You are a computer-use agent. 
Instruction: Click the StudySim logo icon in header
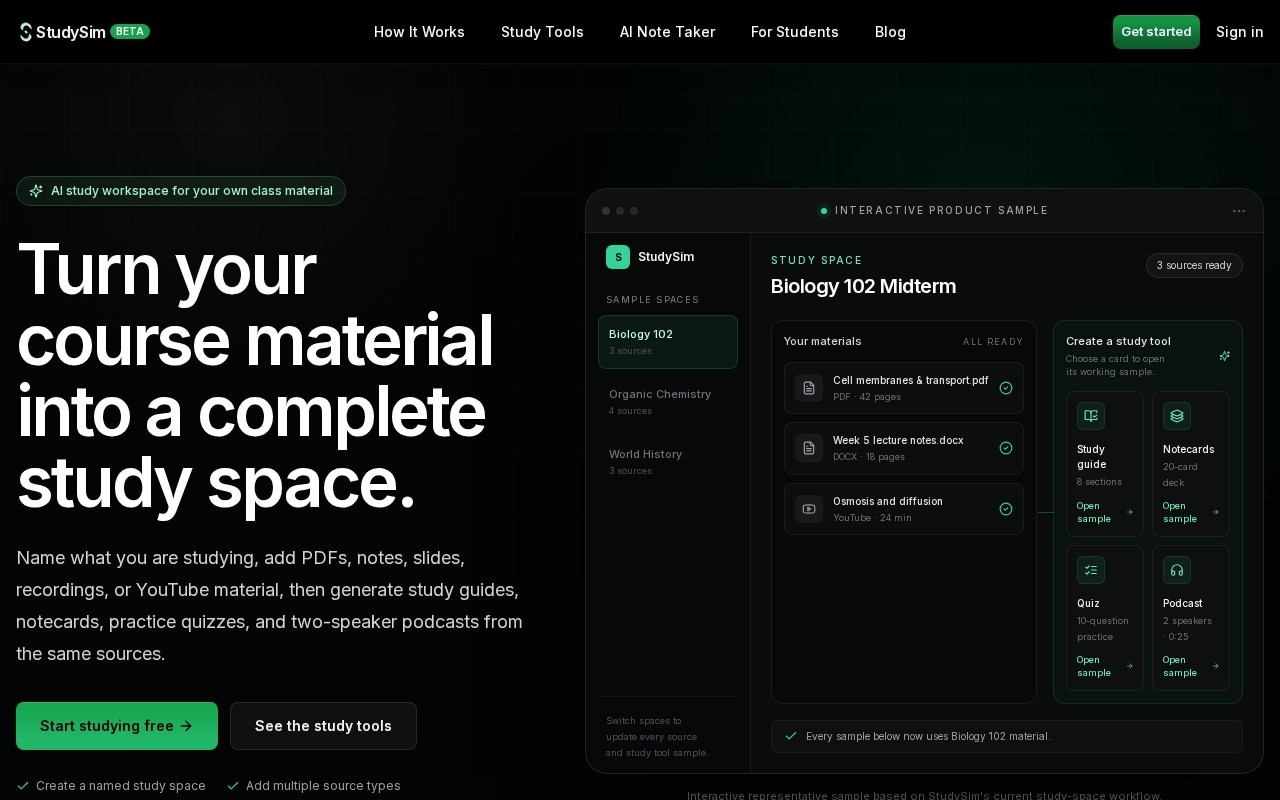[26, 32]
